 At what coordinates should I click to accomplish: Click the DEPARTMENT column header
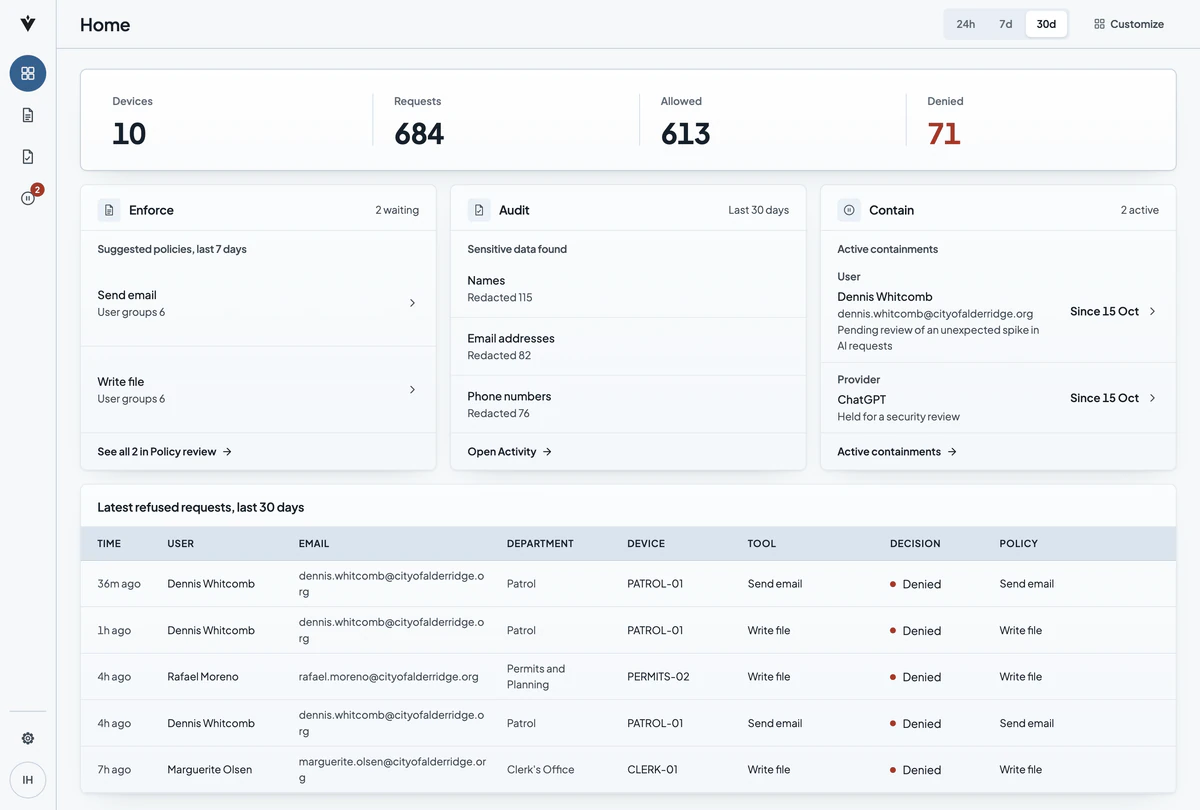coord(540,544)
